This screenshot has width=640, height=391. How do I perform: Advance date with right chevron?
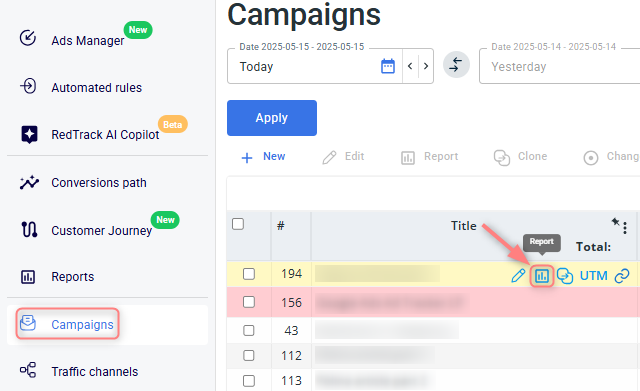click(x=426, y=66)
